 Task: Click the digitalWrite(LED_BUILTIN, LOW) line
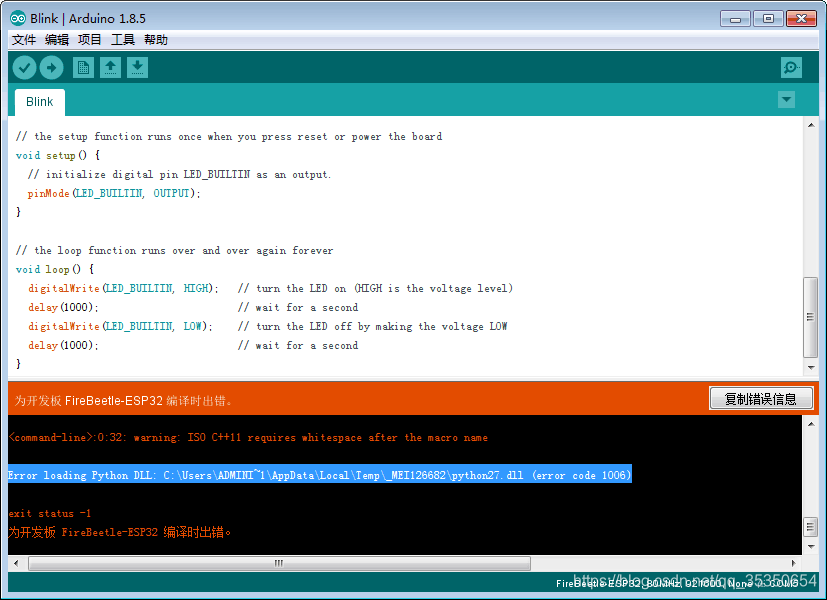(x=120, y=326)
